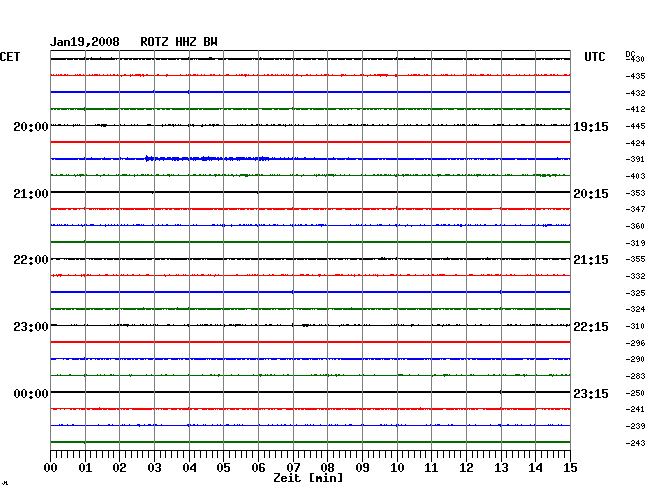The width and height of the screenshot is (650, 494).
Task: Select the 00:00 CET time label
Action: click(31, 393)
